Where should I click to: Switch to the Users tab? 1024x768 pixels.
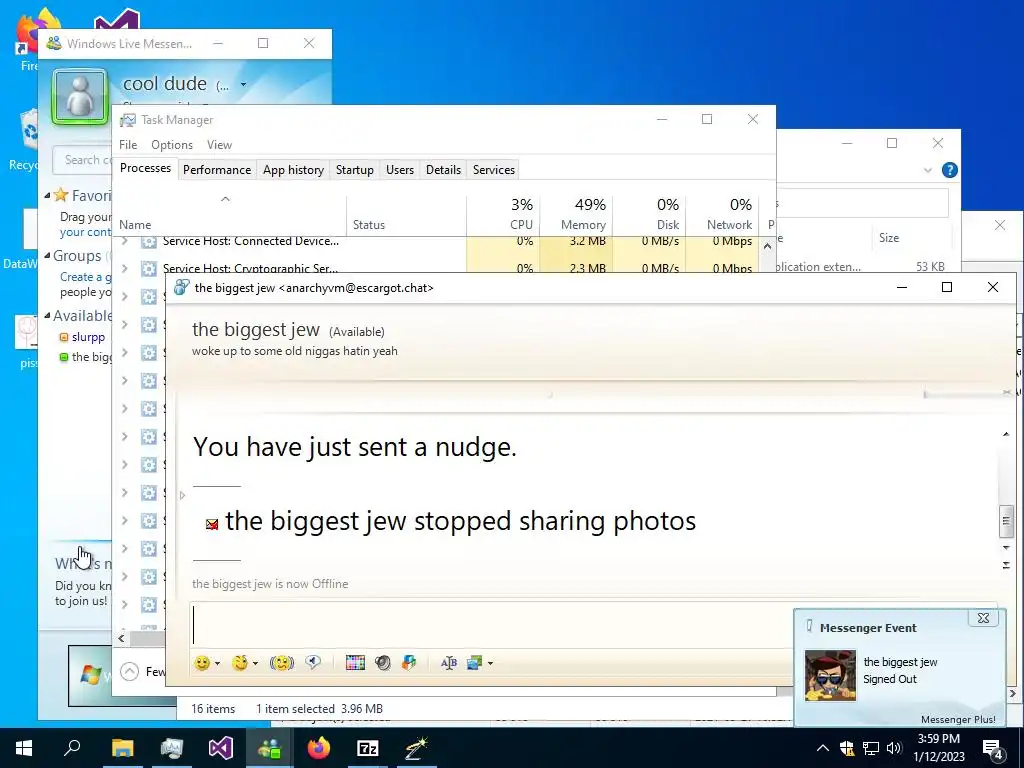coord(400,170)
